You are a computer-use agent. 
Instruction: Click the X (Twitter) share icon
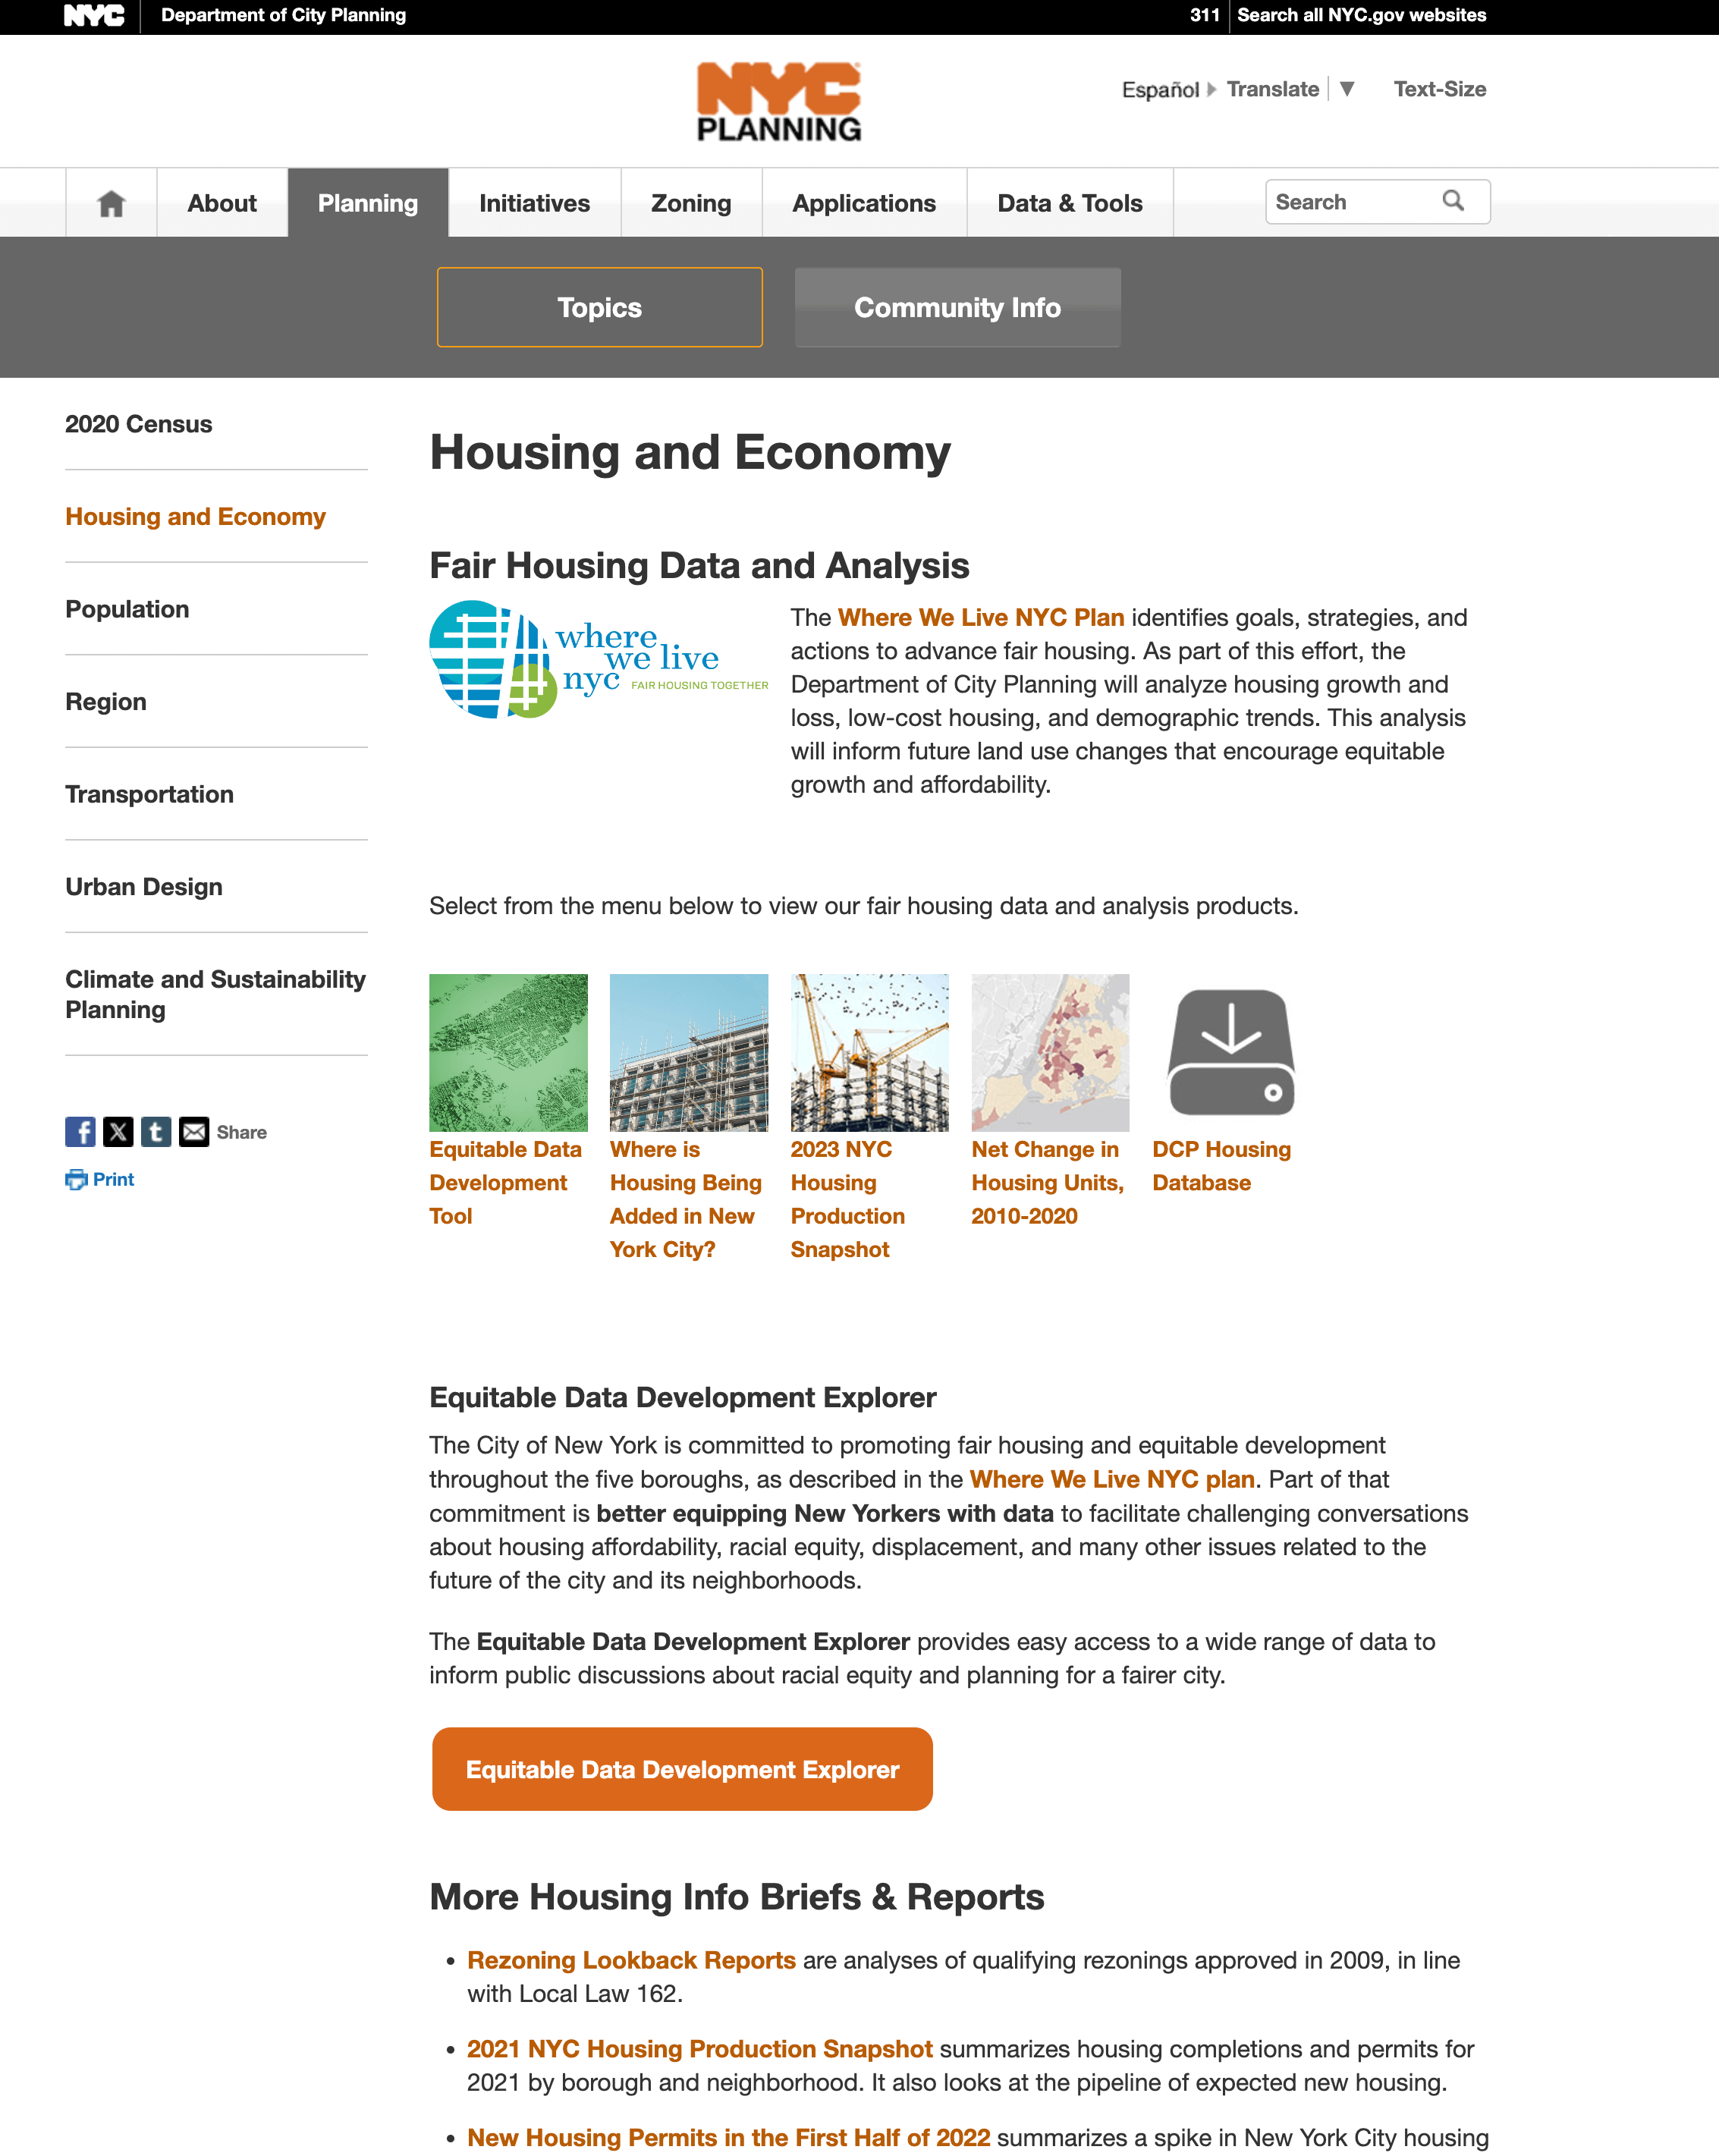pyautogui.click(x=118, y=1130)
